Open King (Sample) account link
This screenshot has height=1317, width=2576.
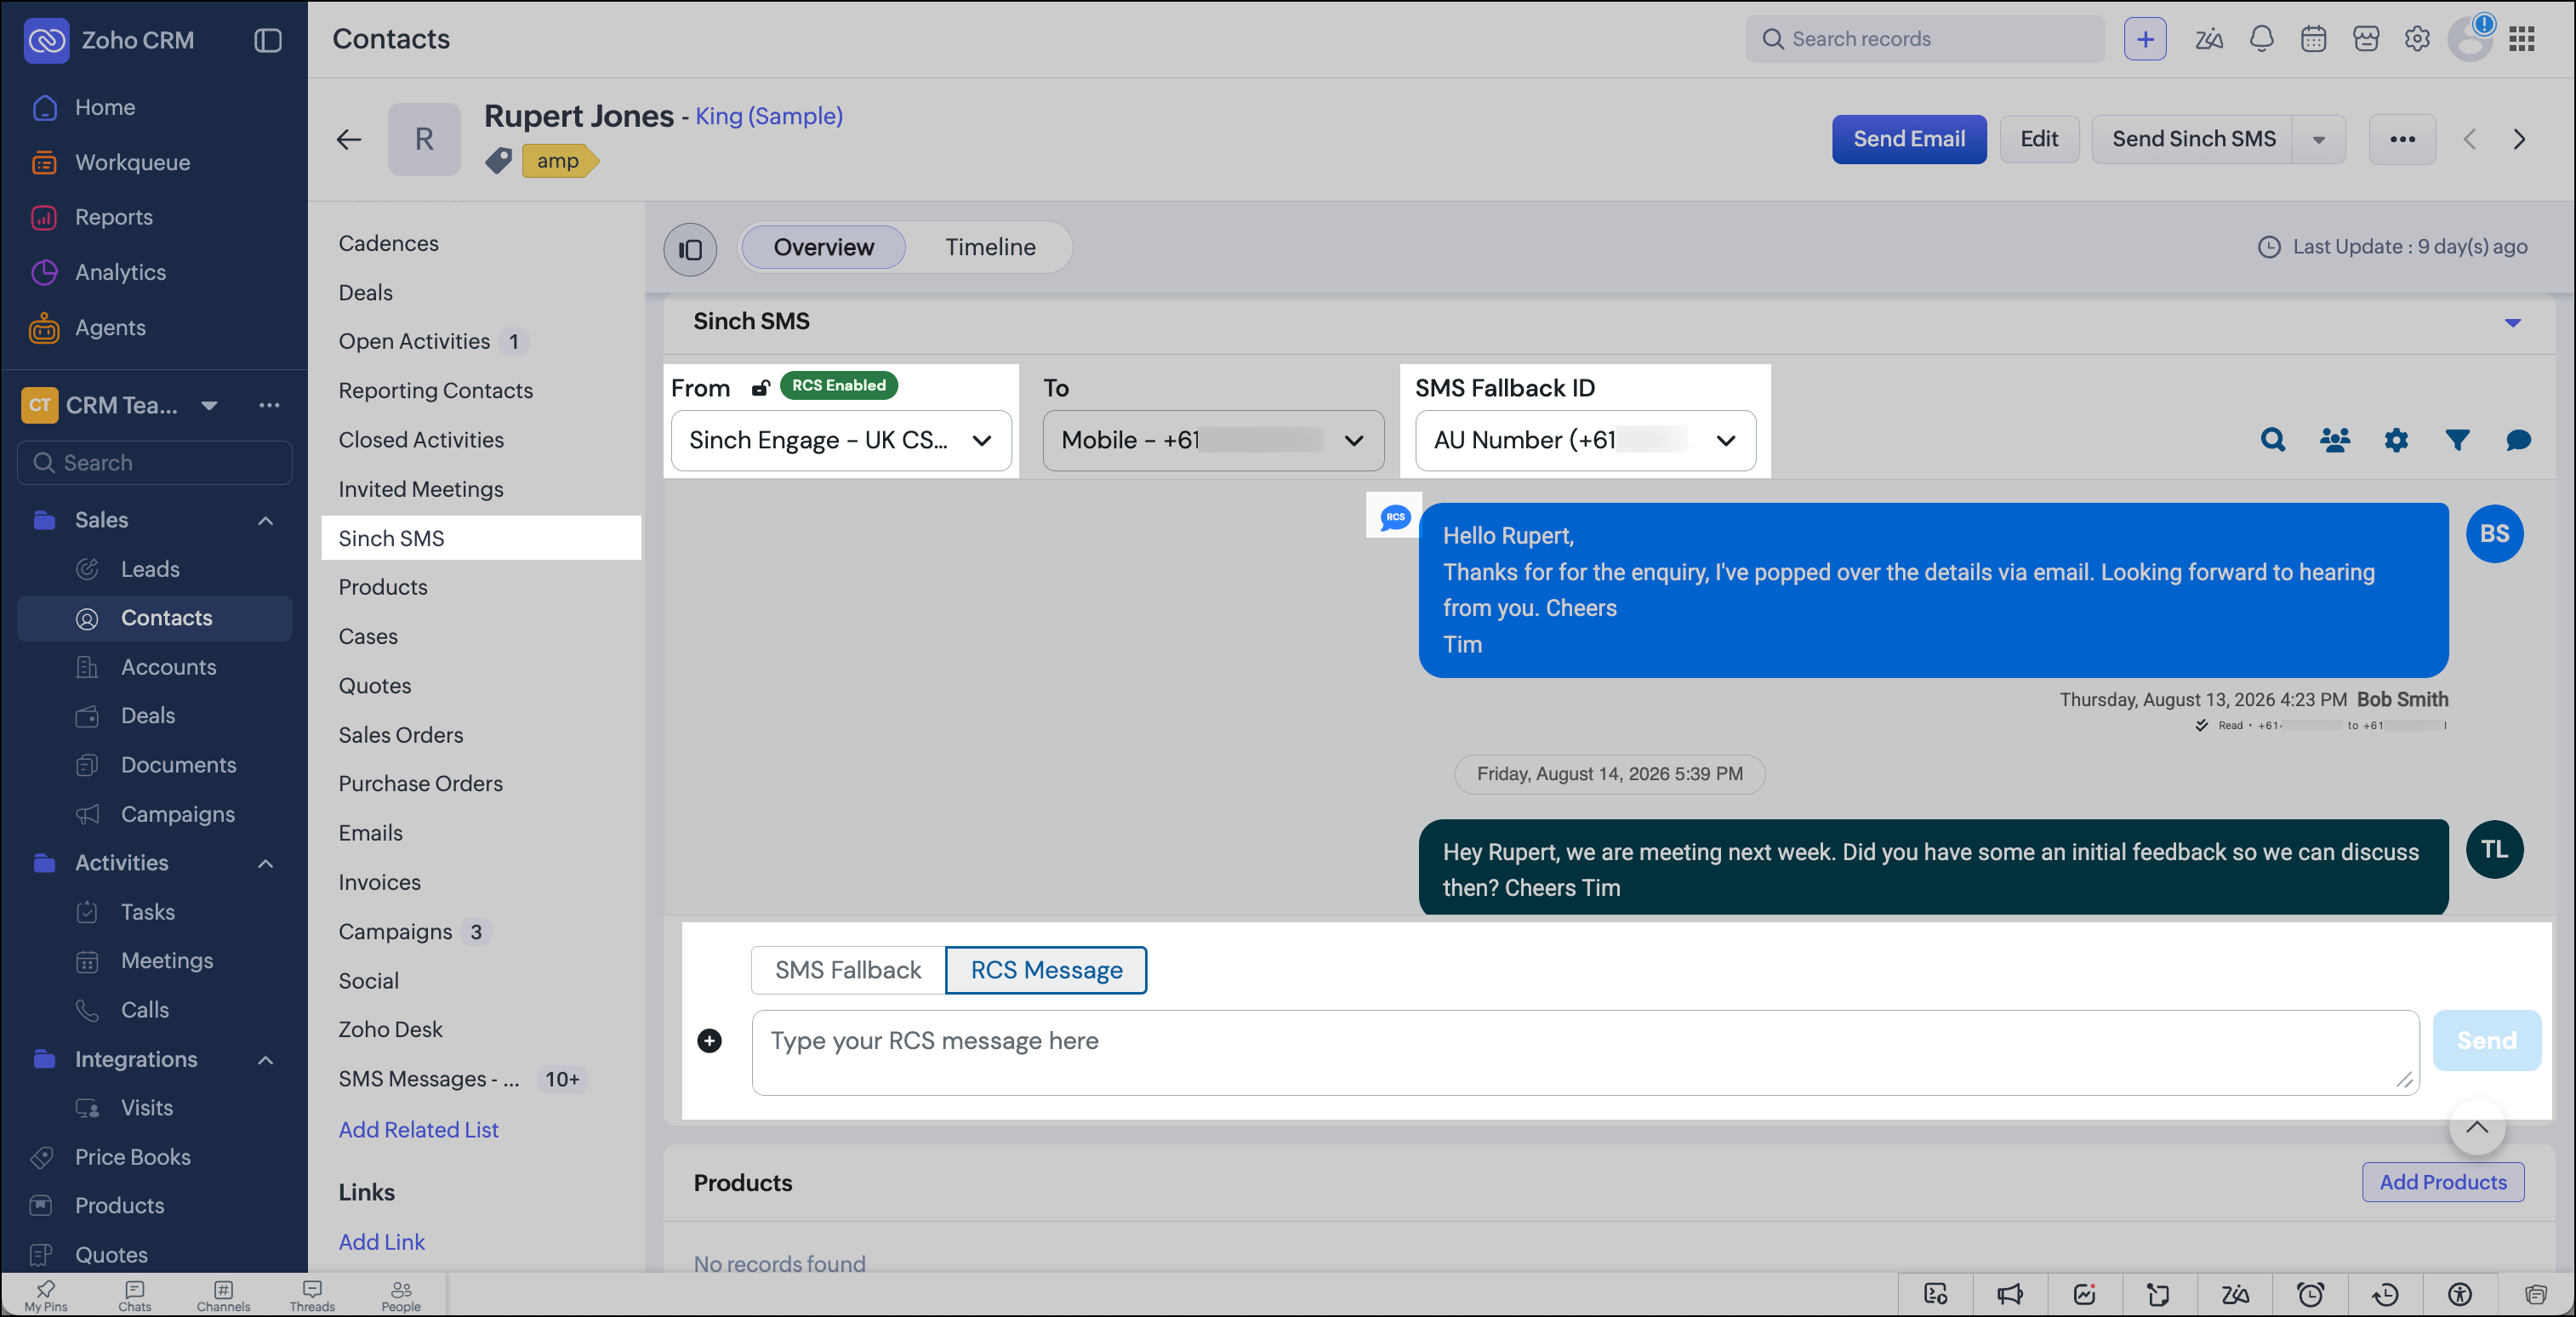click(768, 116)
